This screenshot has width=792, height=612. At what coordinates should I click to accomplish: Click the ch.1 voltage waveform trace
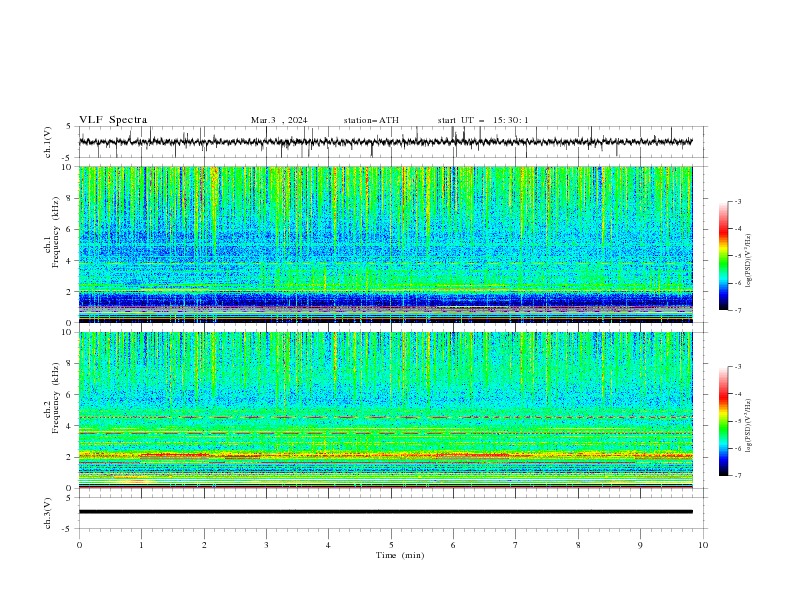(x=385, y=142)
